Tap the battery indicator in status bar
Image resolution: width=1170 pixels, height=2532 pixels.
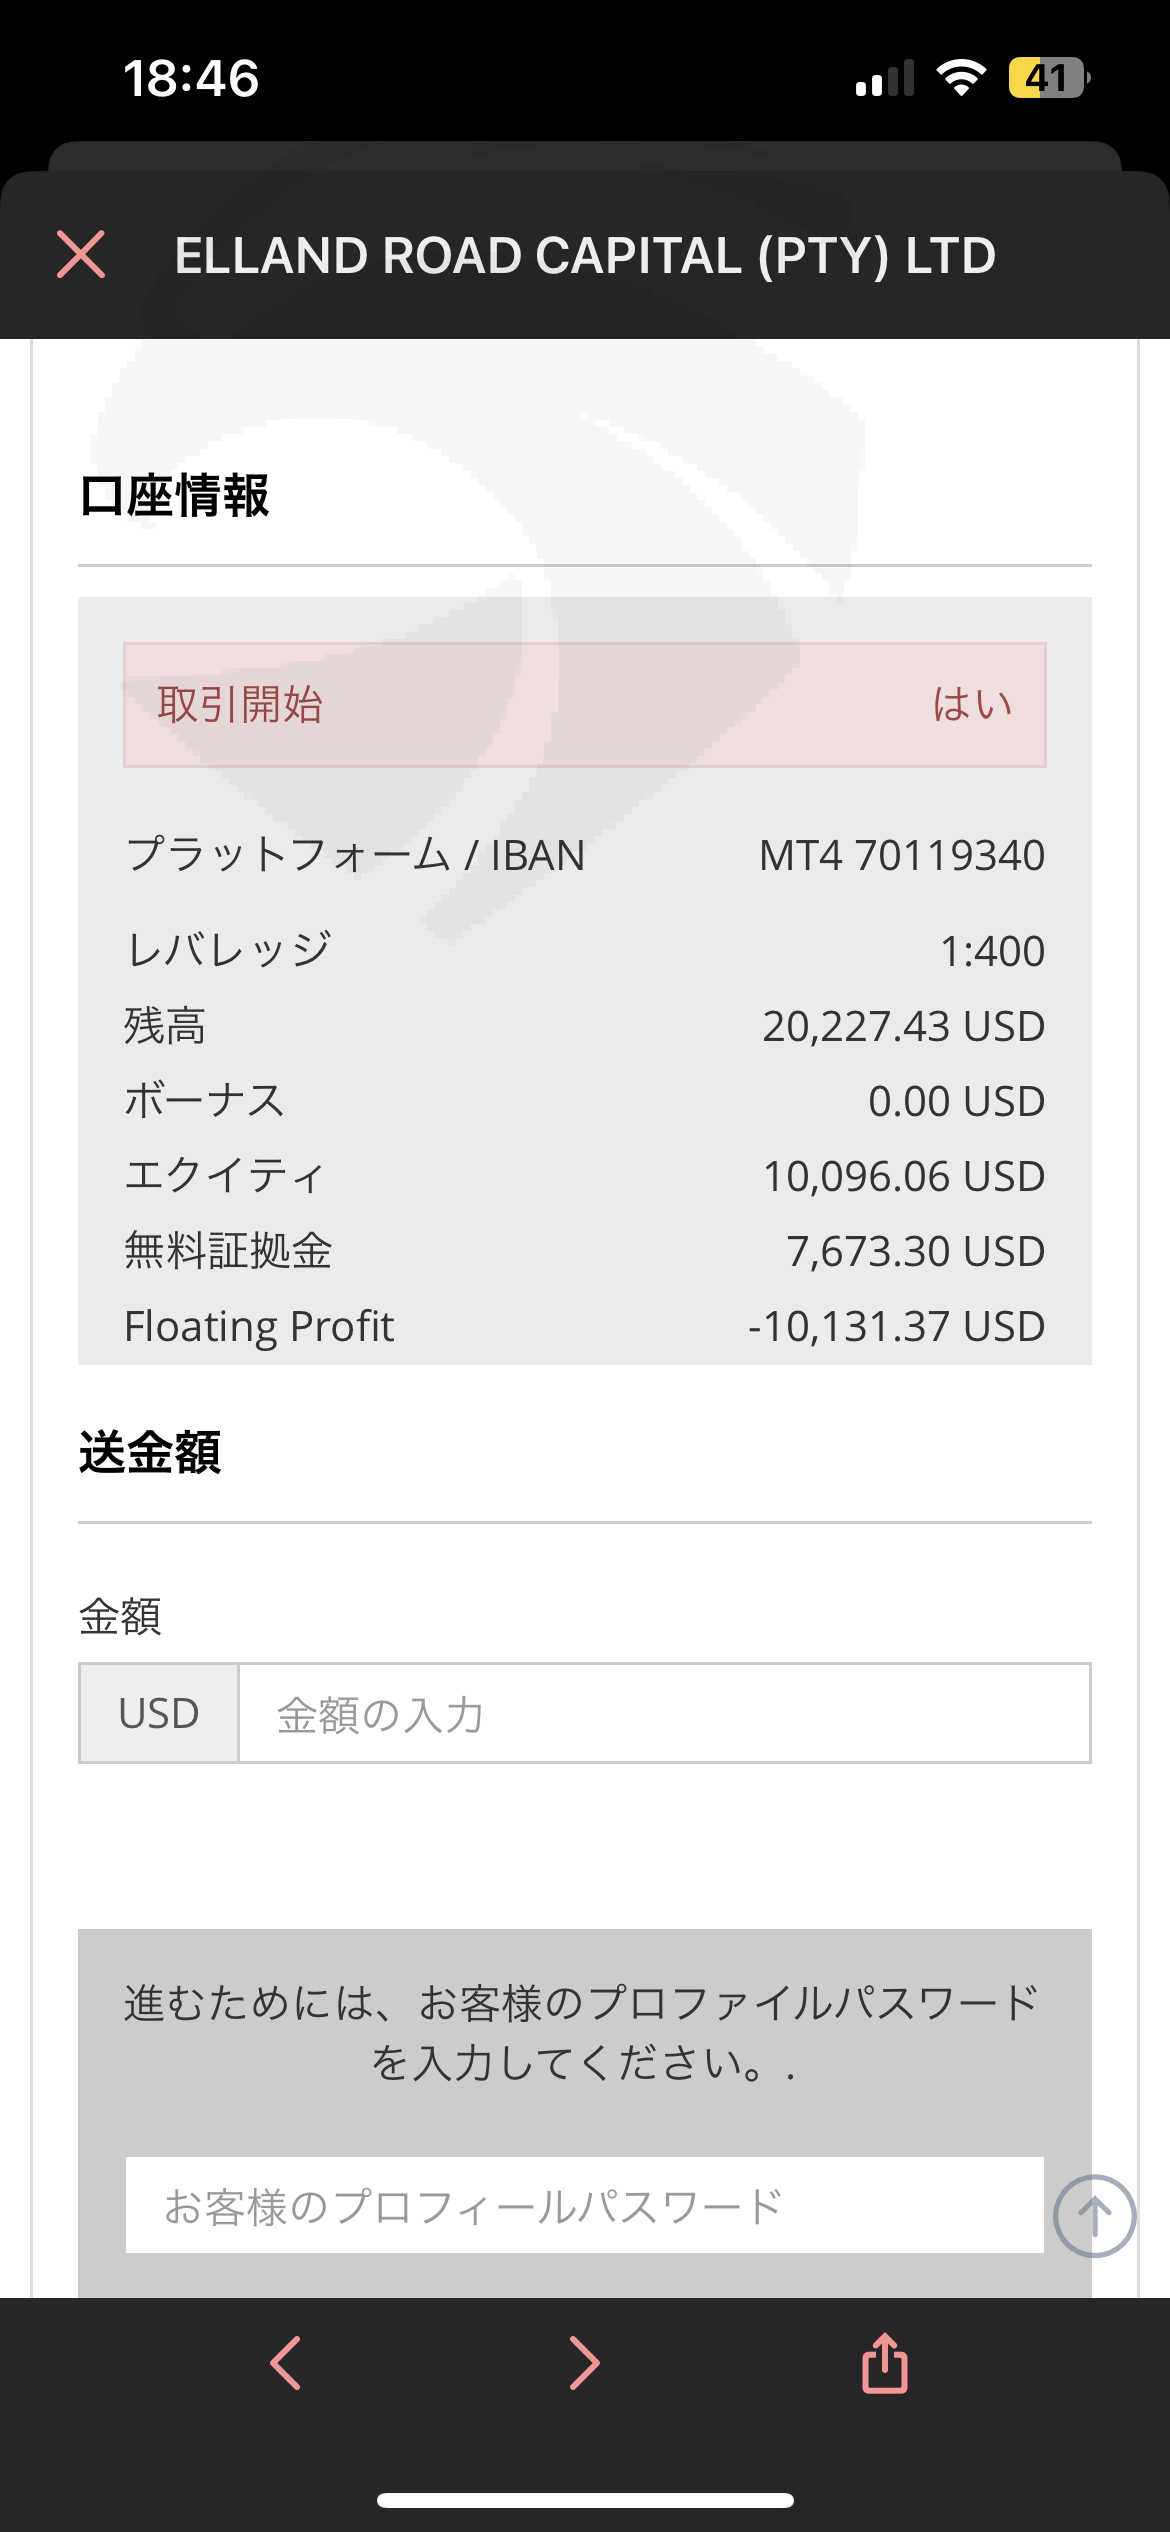pyautogui.click(x=1047, y=77)
